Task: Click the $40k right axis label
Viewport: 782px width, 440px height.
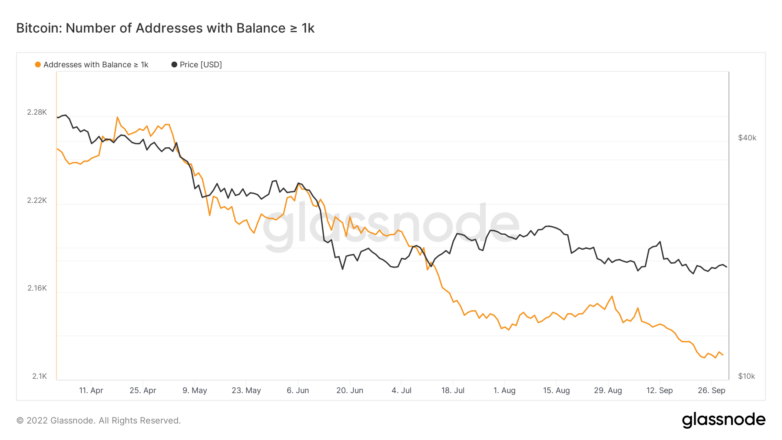Action: pyautogui.click(x=747, y=138)
